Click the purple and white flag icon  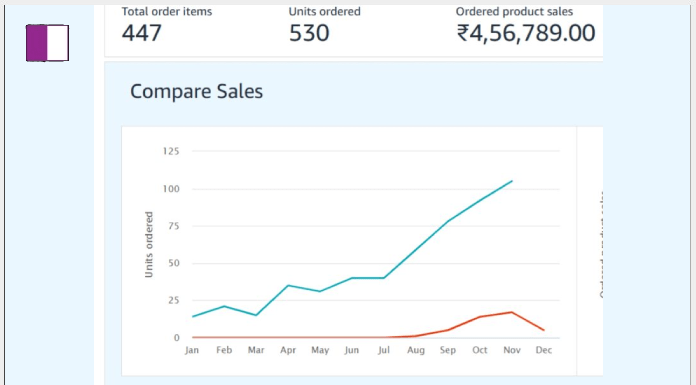point(47,43)
